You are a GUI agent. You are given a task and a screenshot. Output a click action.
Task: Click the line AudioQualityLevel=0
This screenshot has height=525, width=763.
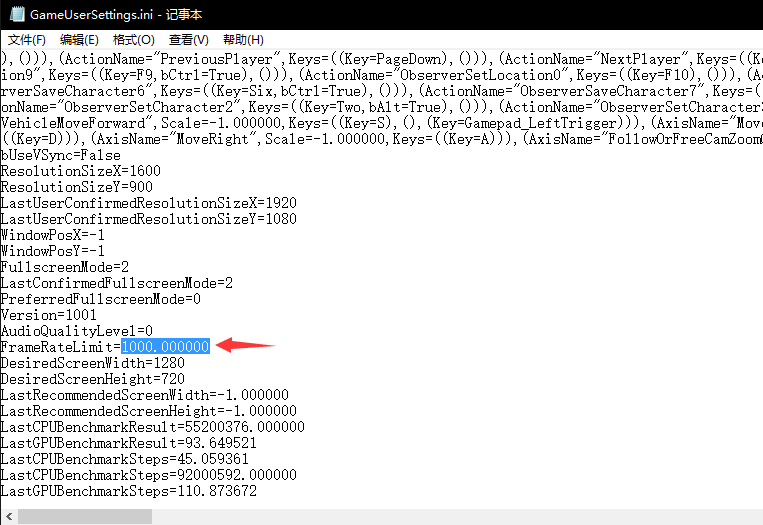pyautogui.click(x=76, y=331)
